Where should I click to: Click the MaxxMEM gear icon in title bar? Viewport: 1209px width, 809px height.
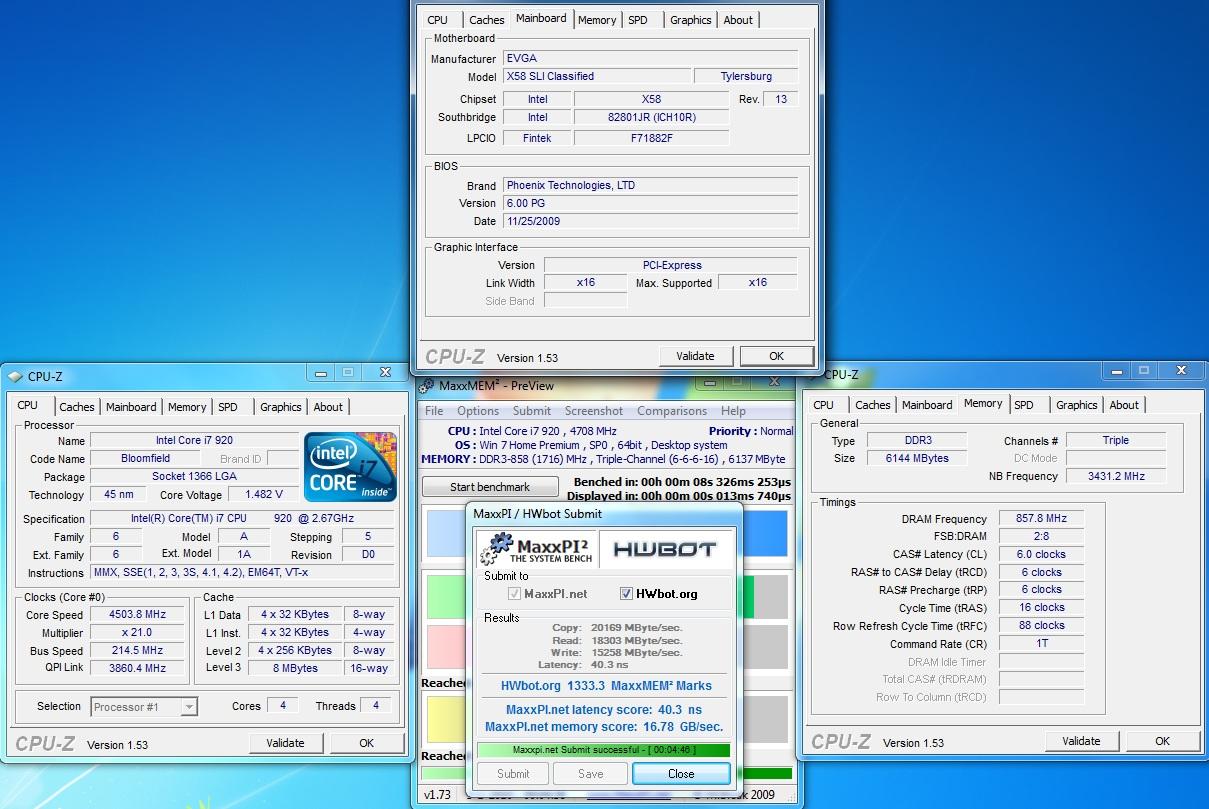pos(426,386)
